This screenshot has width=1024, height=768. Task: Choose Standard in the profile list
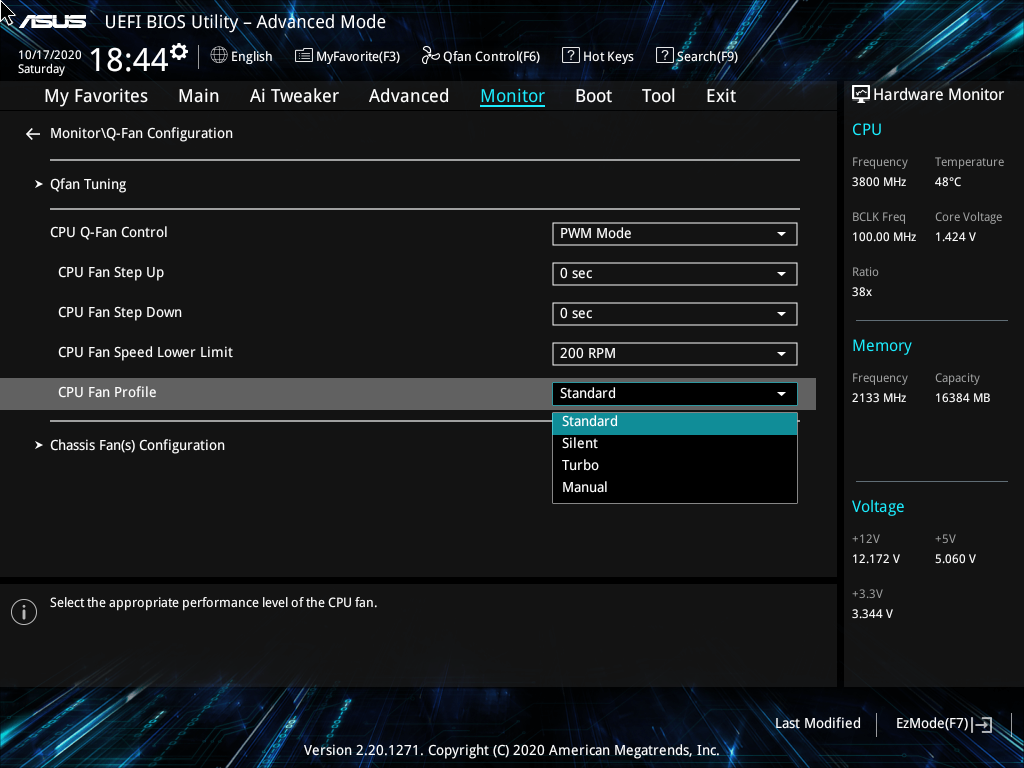(x=675, y=422)
